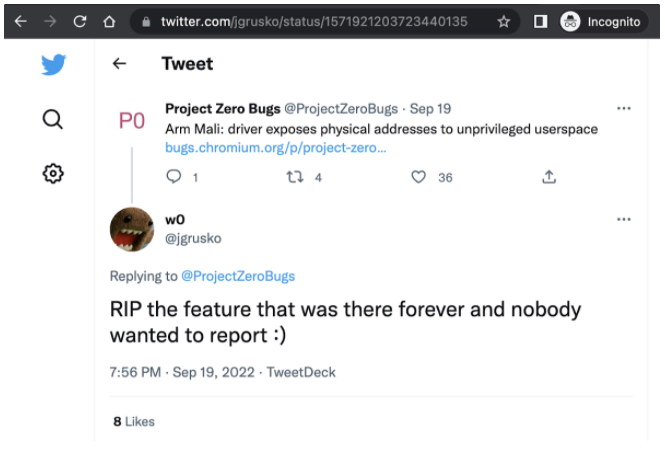View the 8 Likes list
This screenshot has width=665, height=449.
pos(134,422)
